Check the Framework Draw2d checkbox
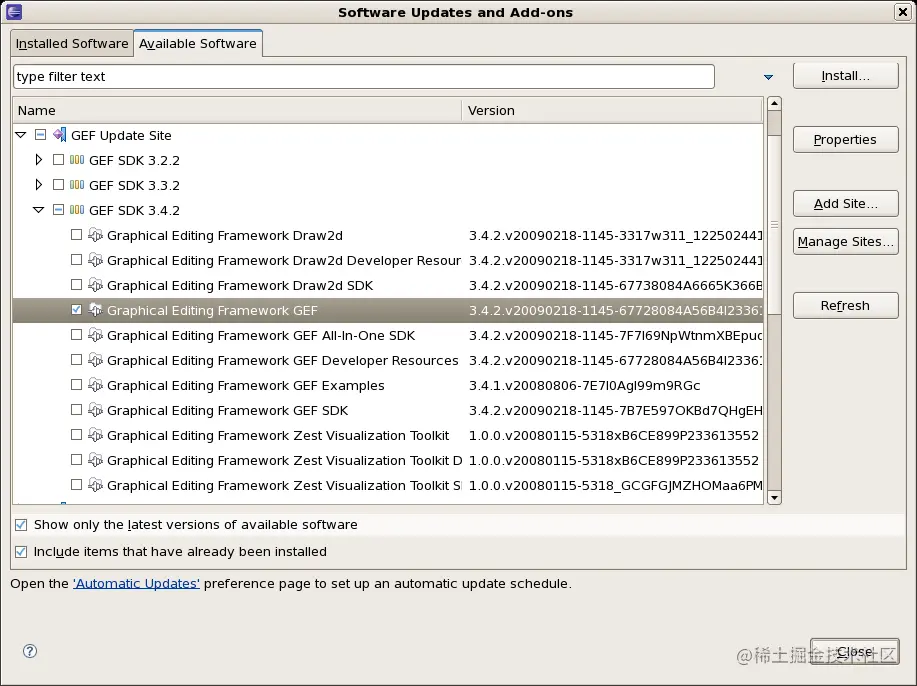The height and width of the screenshot is (686, 917). 76,235
